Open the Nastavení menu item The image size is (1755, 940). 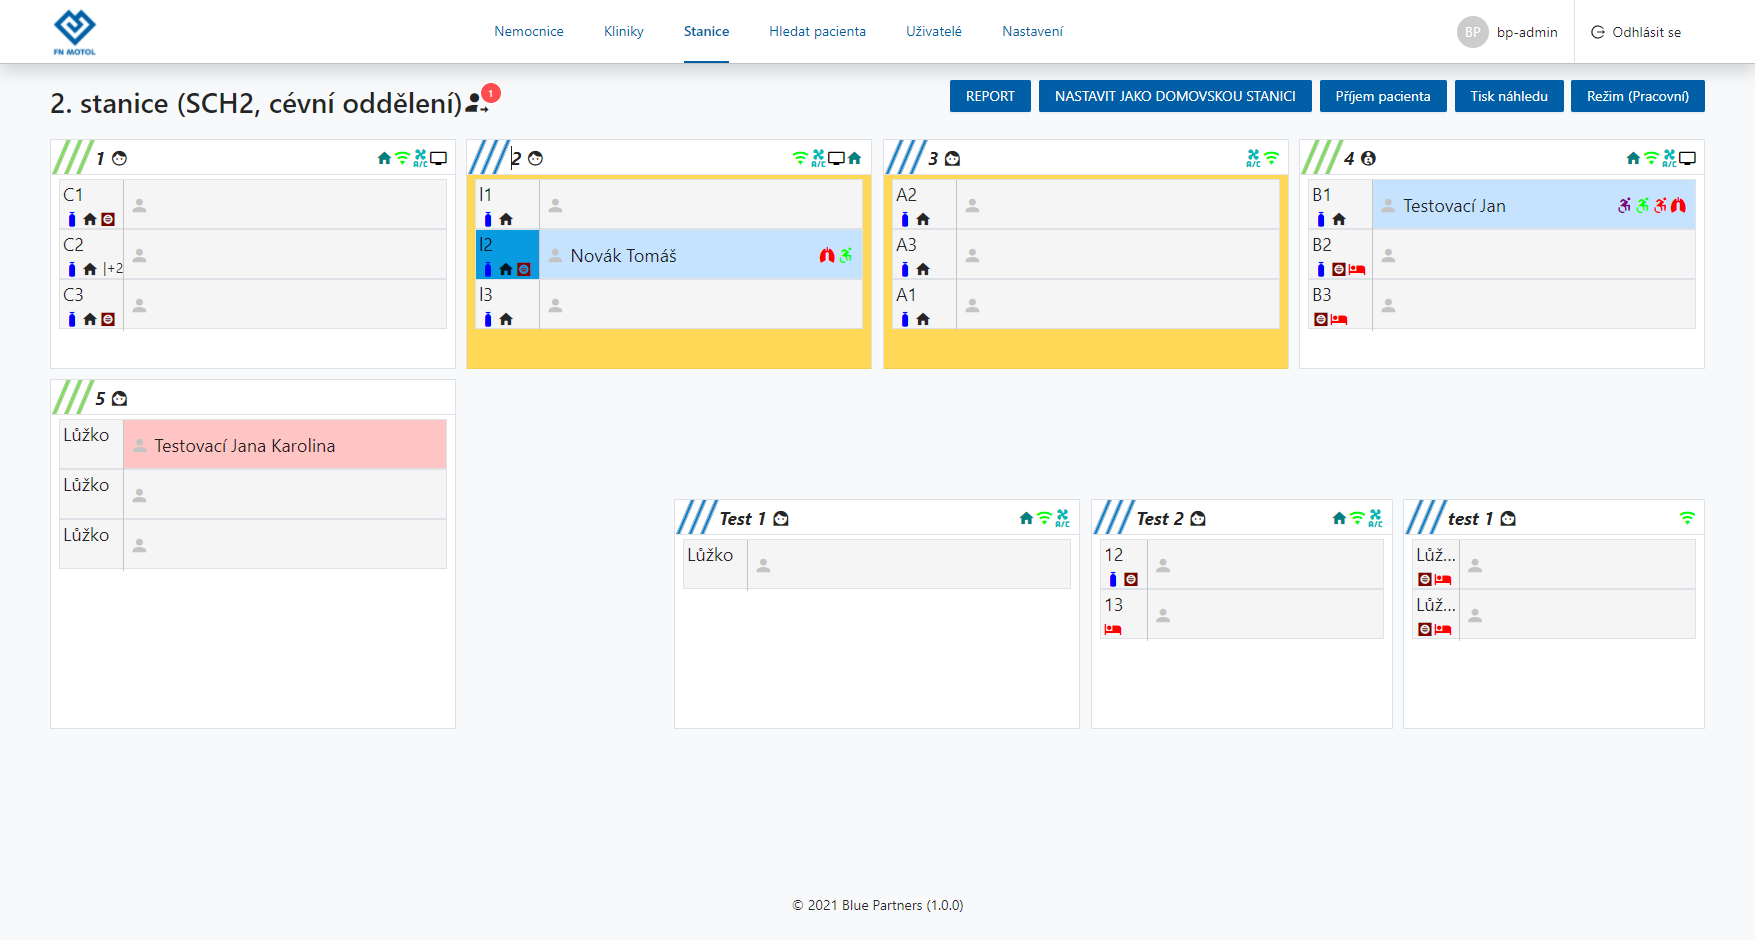(x=1032, y=31)
